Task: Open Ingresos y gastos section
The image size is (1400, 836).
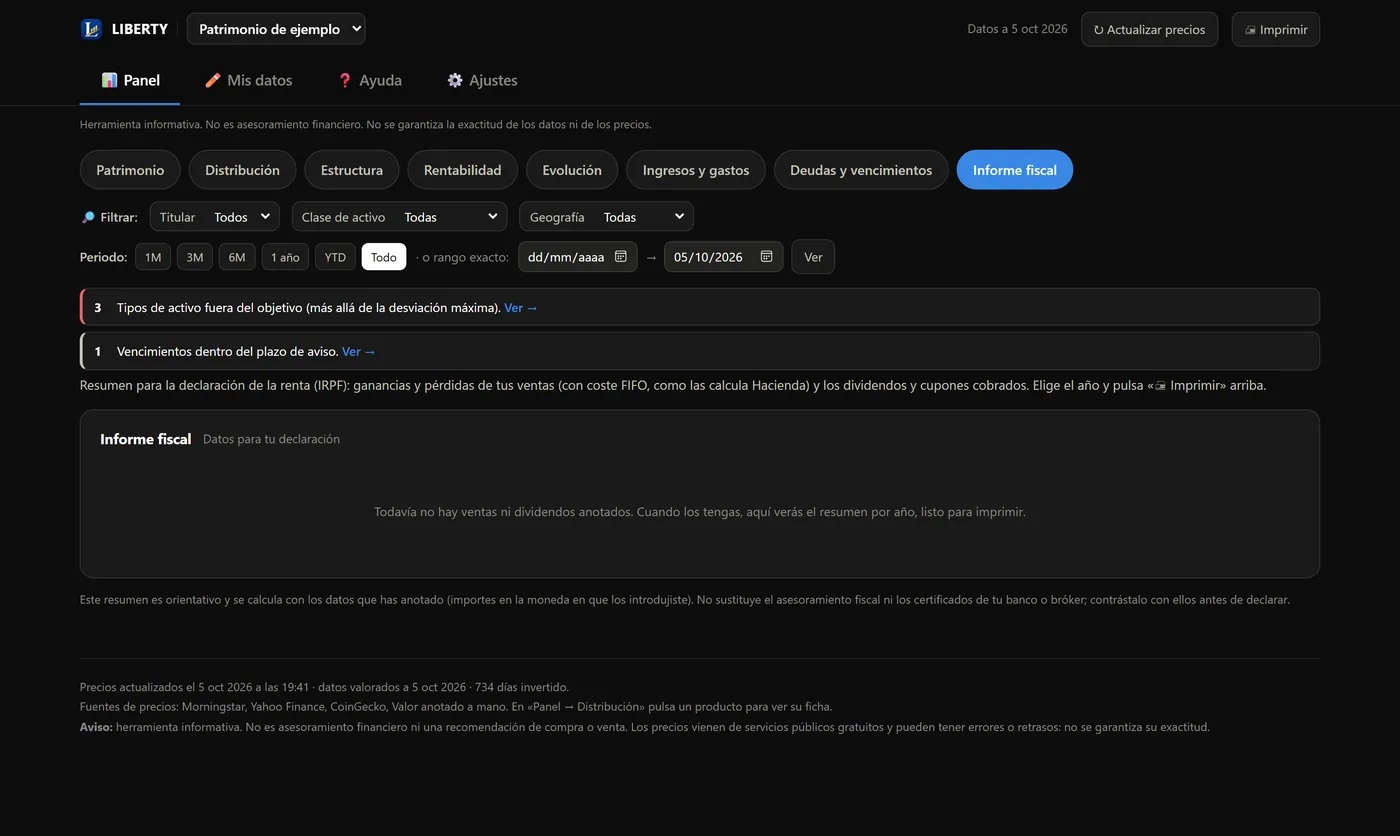Action: (x=696, y=170)
